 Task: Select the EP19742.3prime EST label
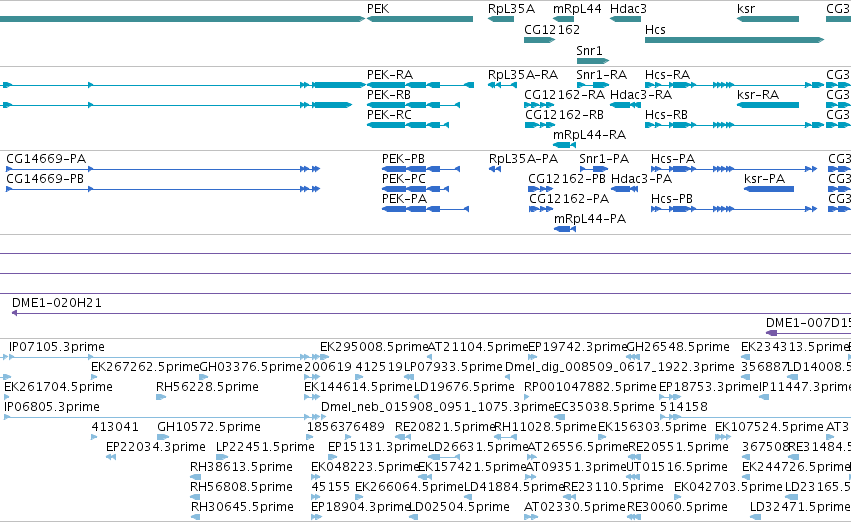577,347
